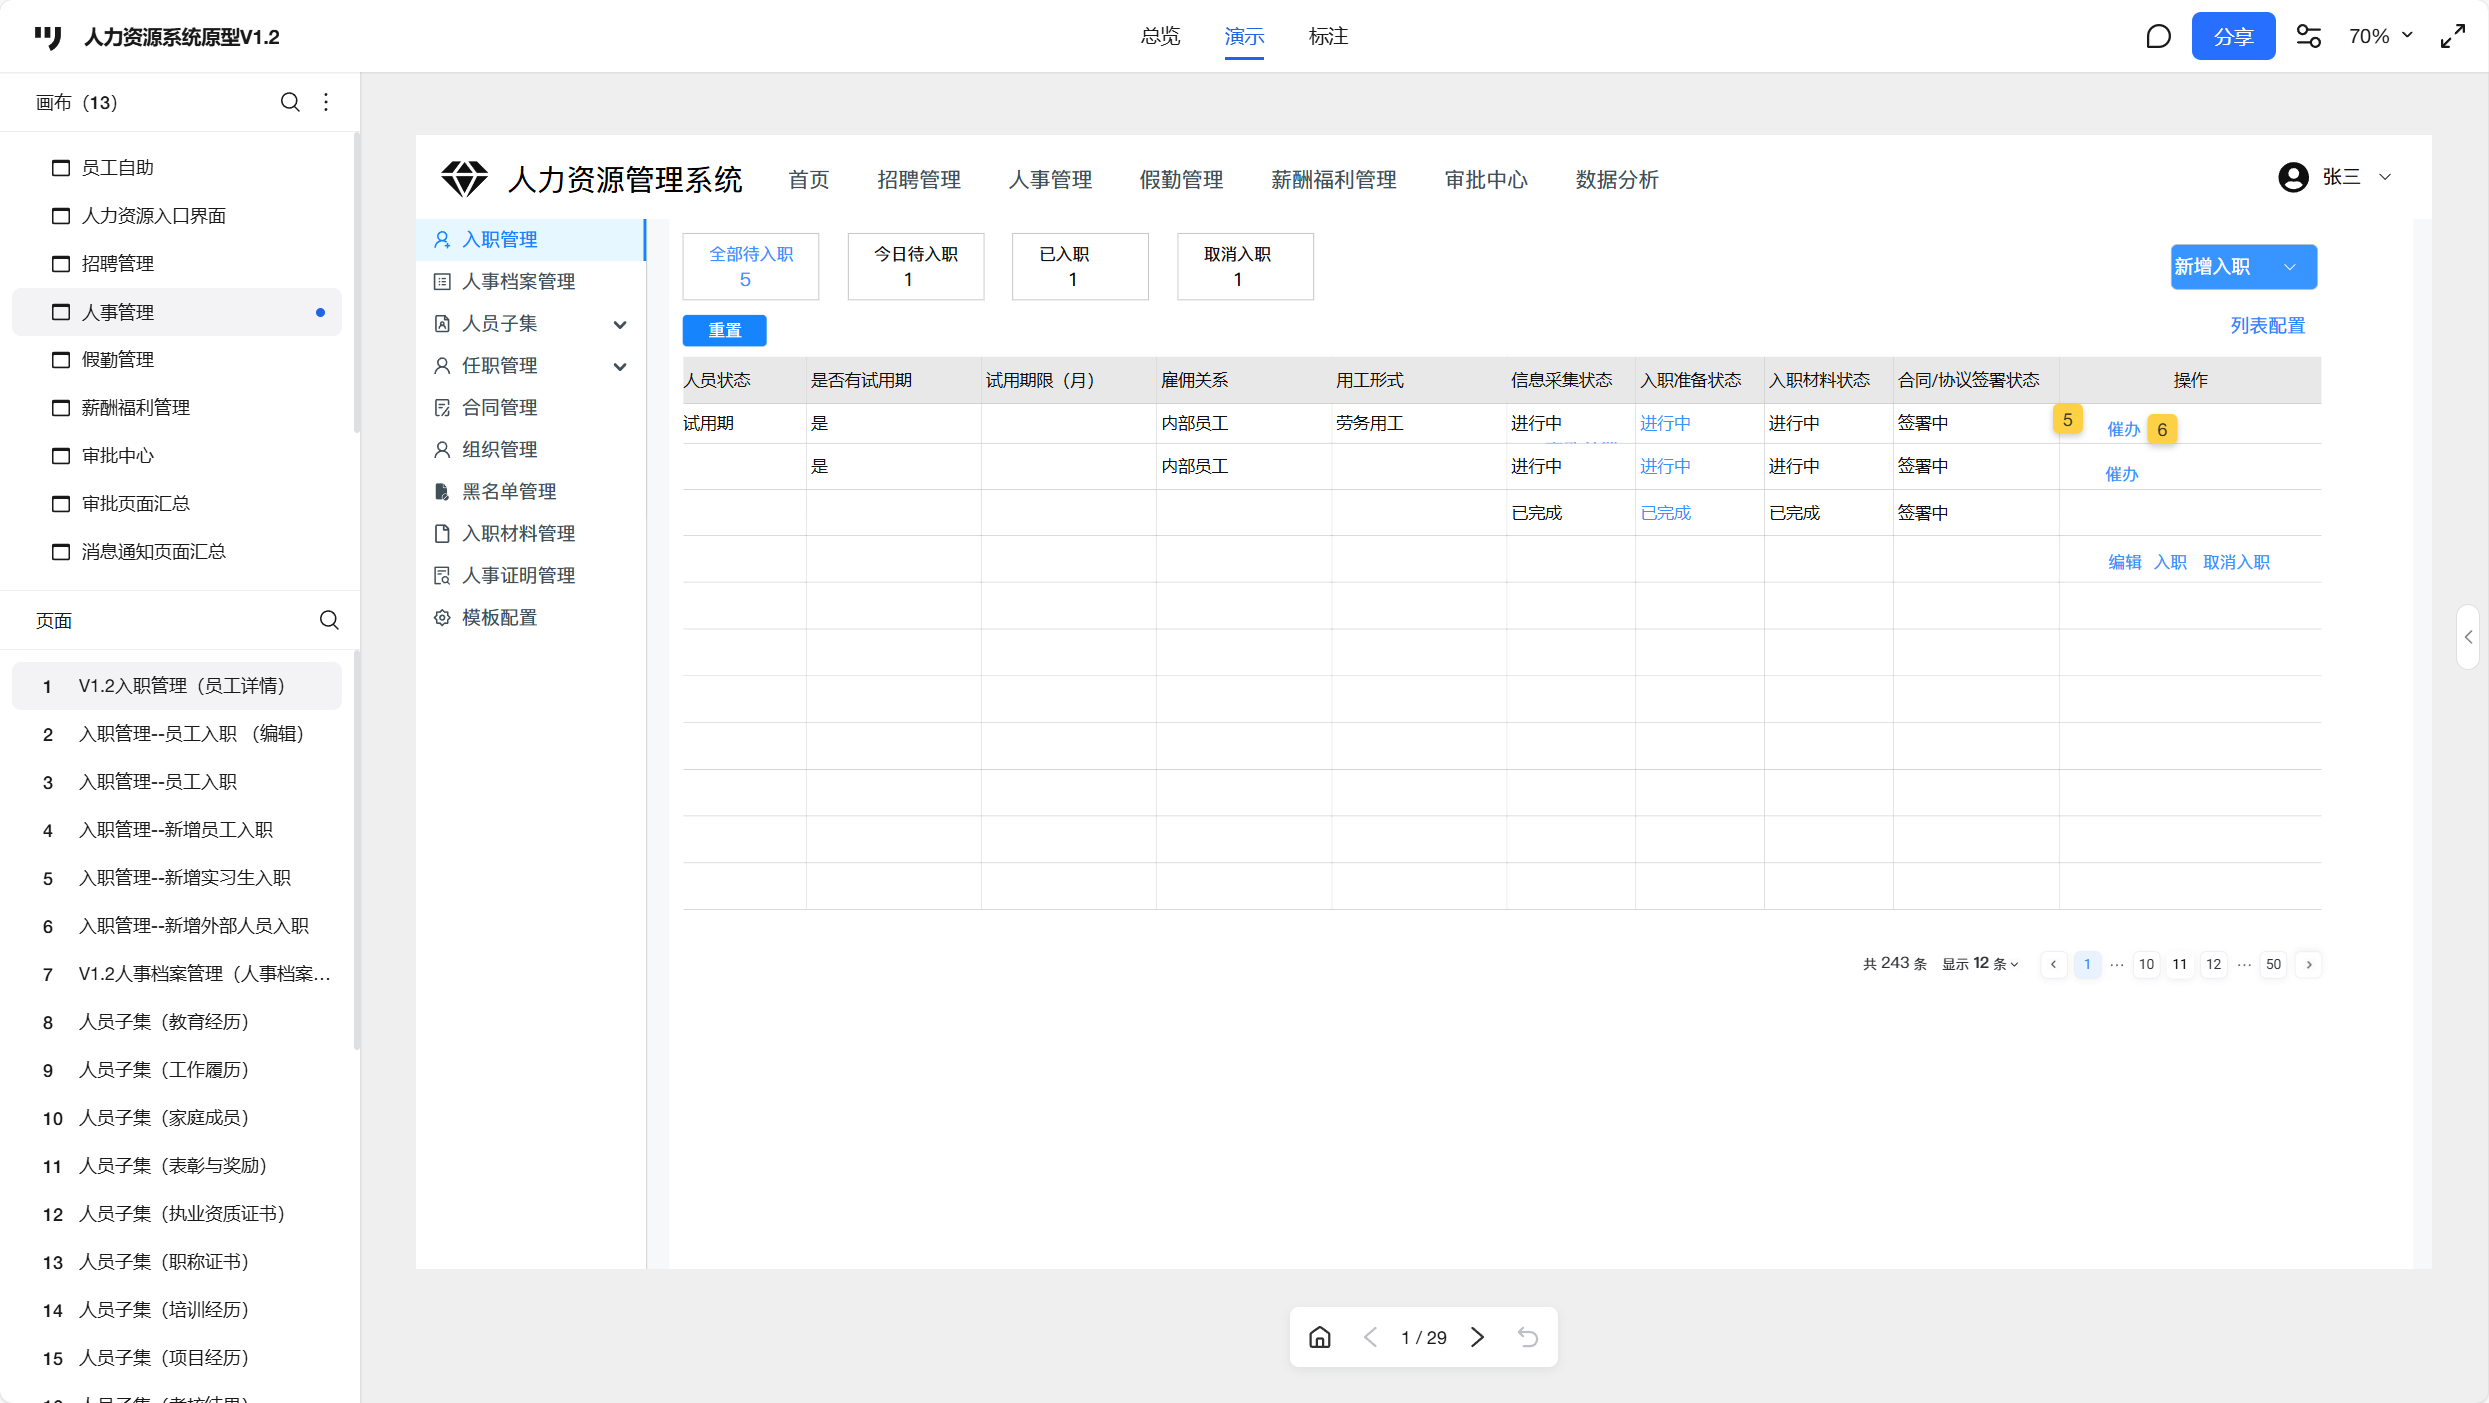Open the 70% zoom dropdown
Image resolution: width=2489 pixels, height=1403 pixels.
(x=2380, y=37)
